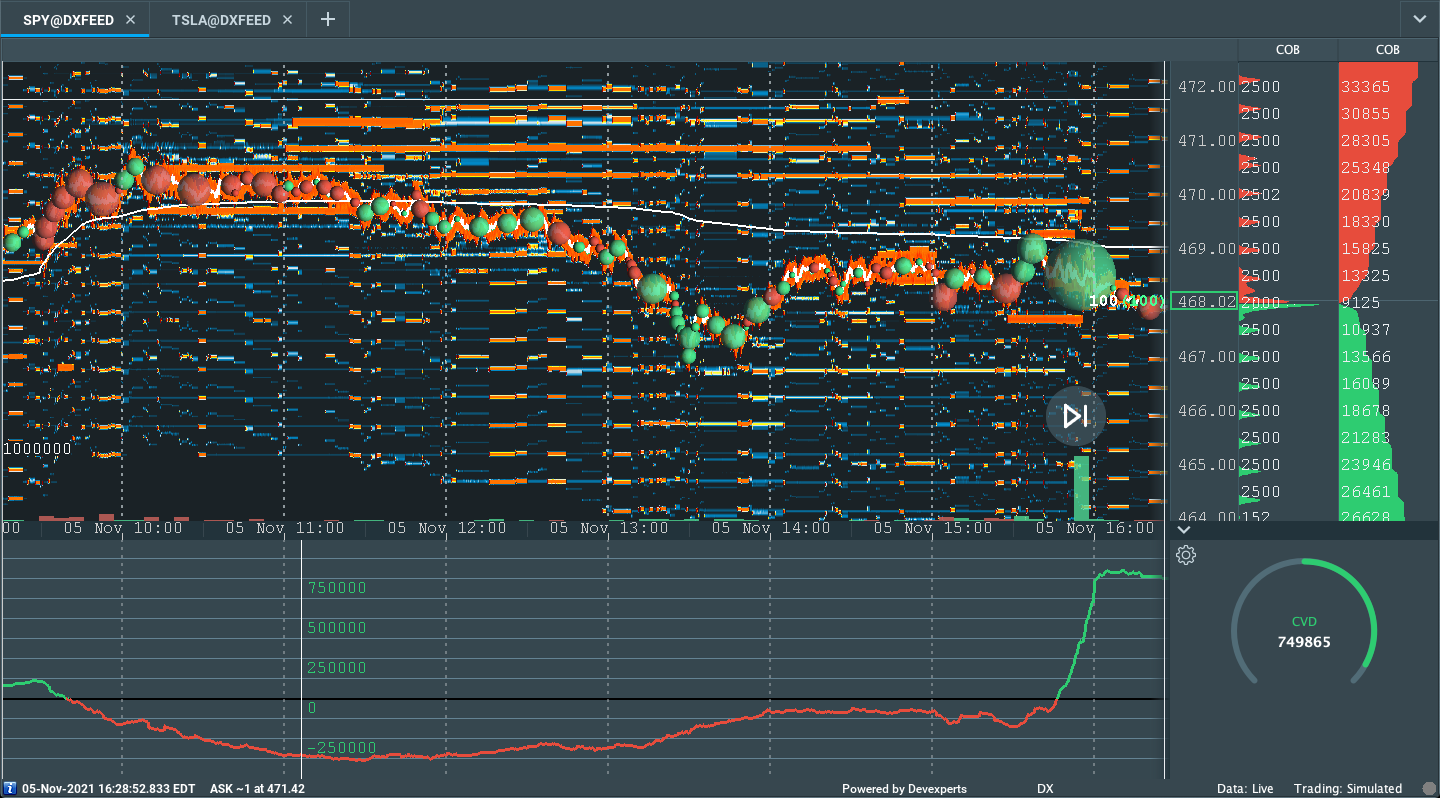
Task: Select the 16089 cumulative bid value
Action: click(1365, 384)
